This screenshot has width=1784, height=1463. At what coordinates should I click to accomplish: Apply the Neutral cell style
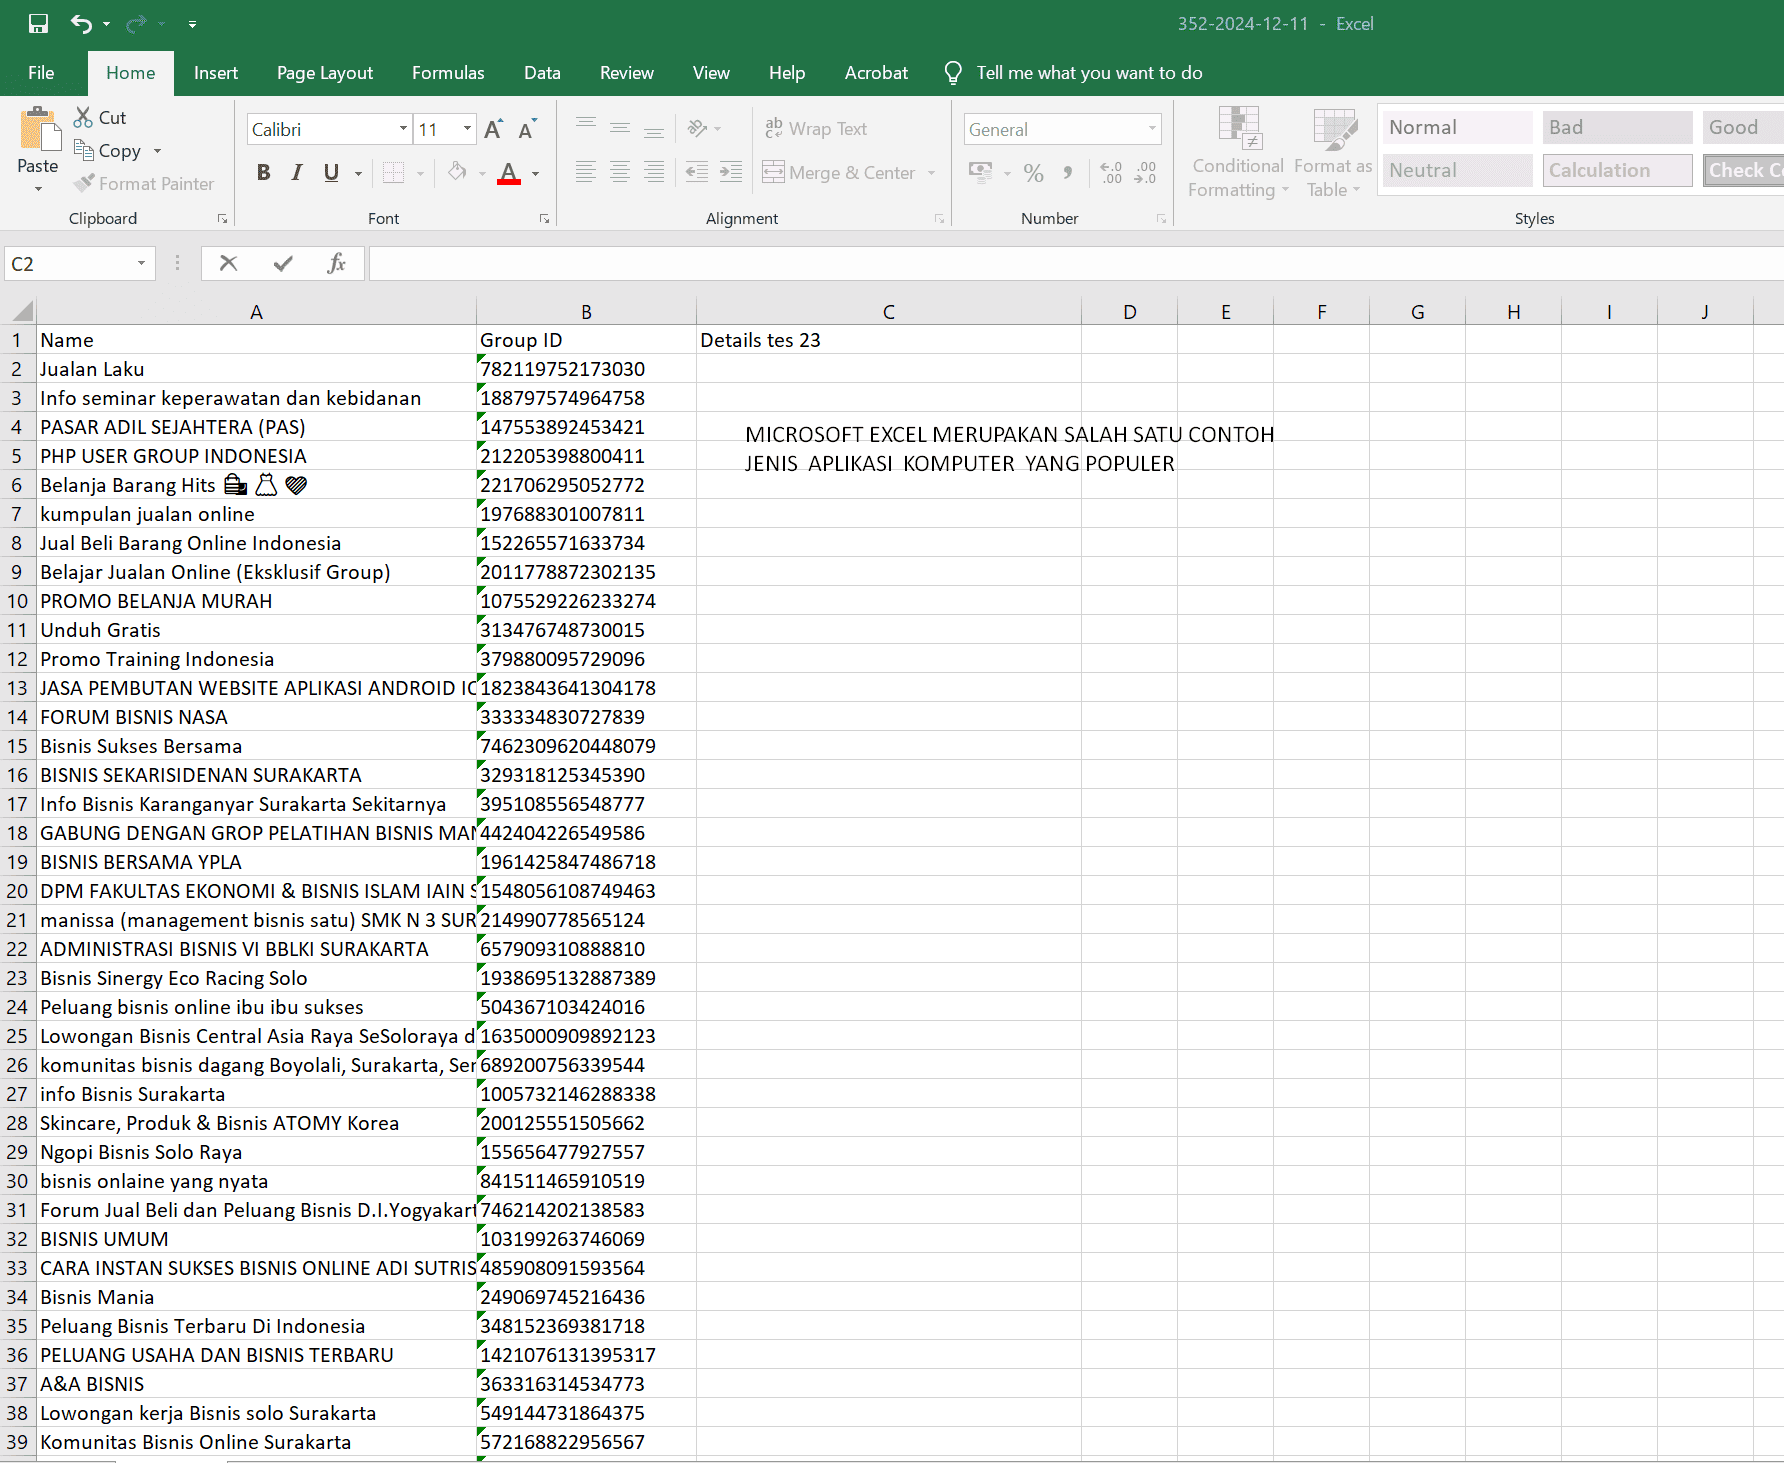1456,170
